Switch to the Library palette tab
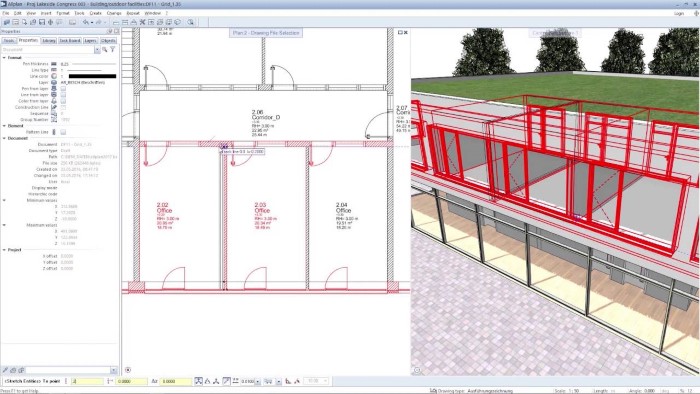Screen dimensions: 700x394 (x=49, y=41)
